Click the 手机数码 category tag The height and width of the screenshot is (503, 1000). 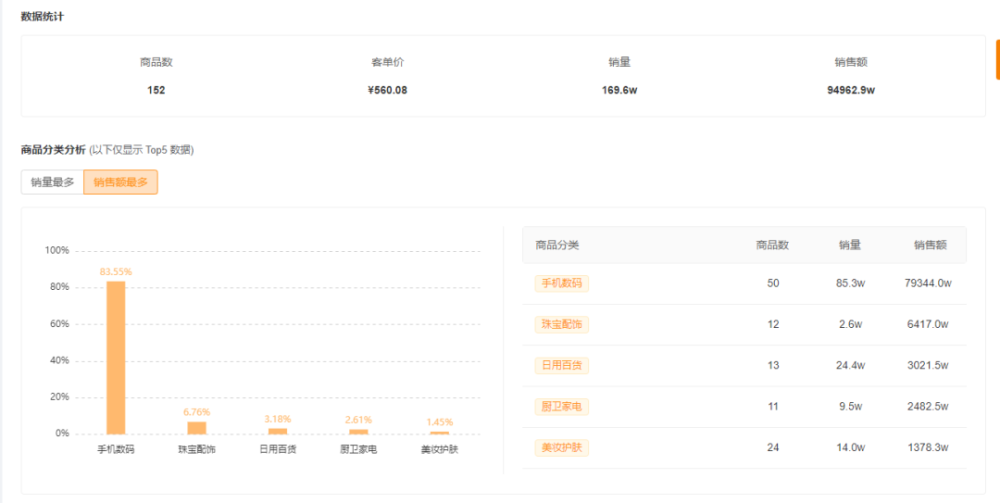(x=562, y=283)
